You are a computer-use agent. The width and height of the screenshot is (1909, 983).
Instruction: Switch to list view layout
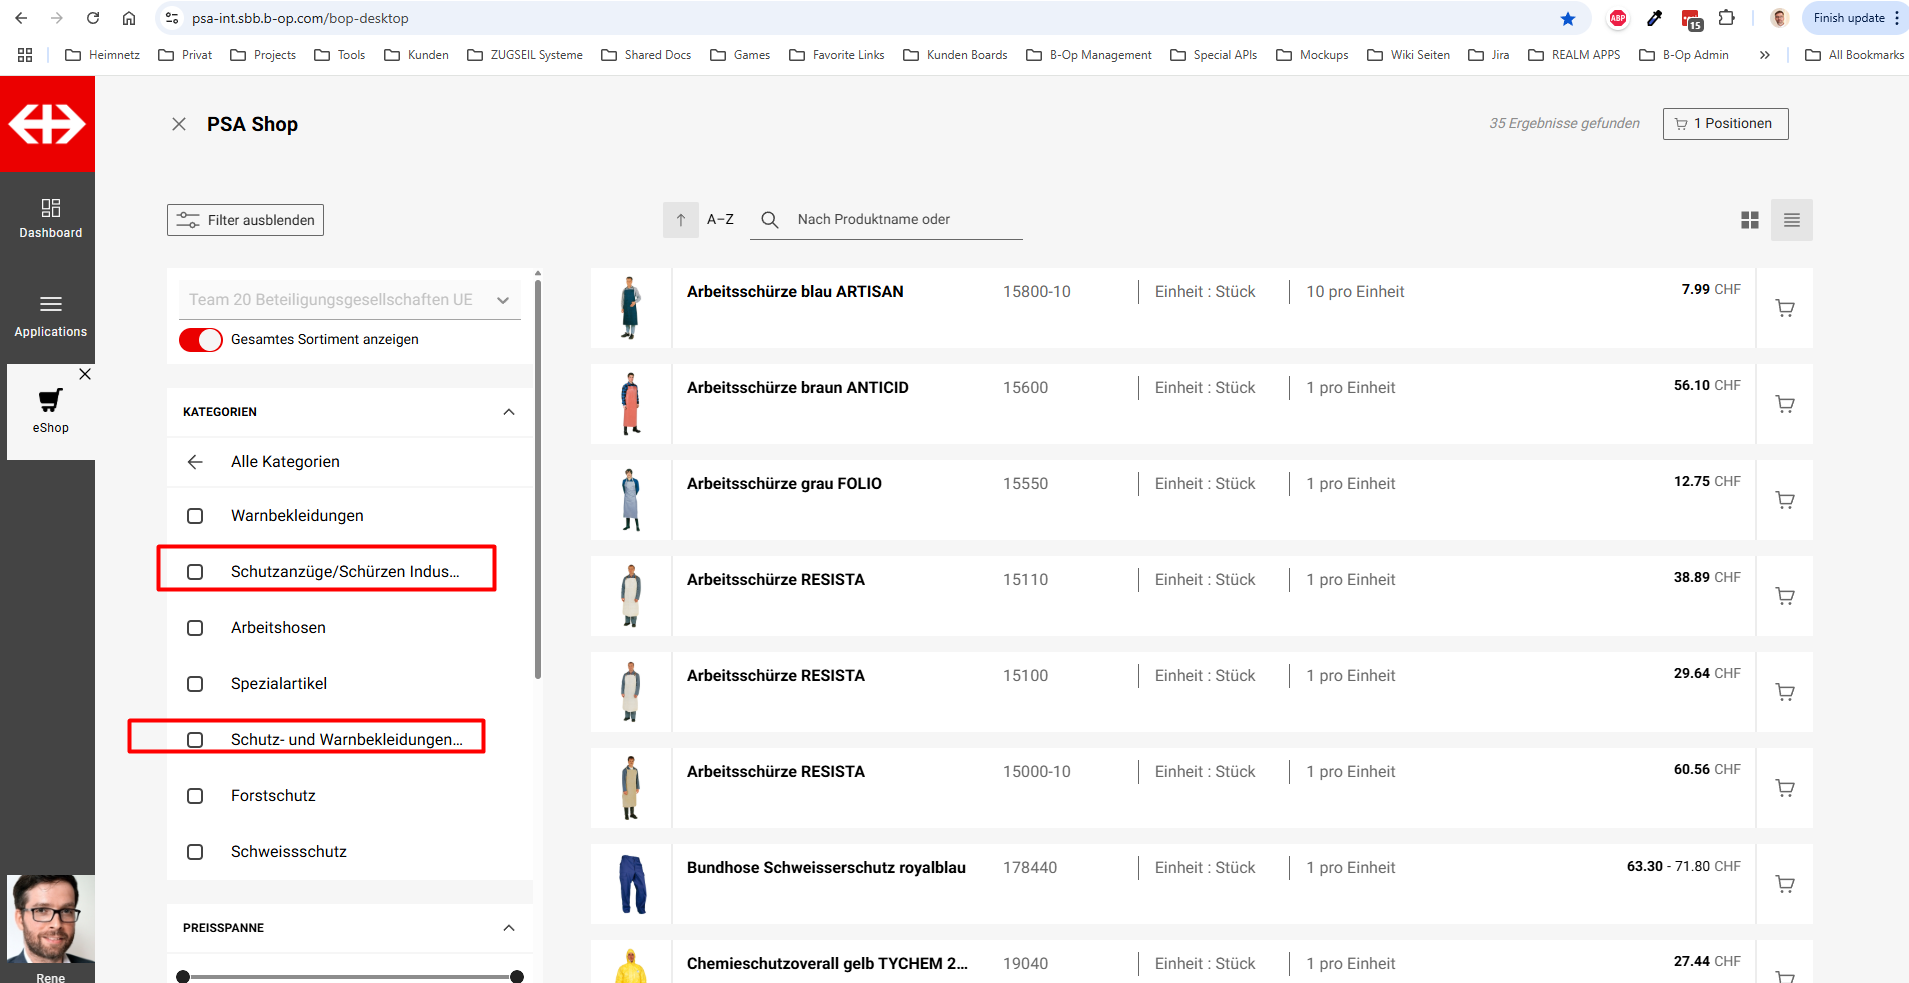click(x=1791, y=220)
